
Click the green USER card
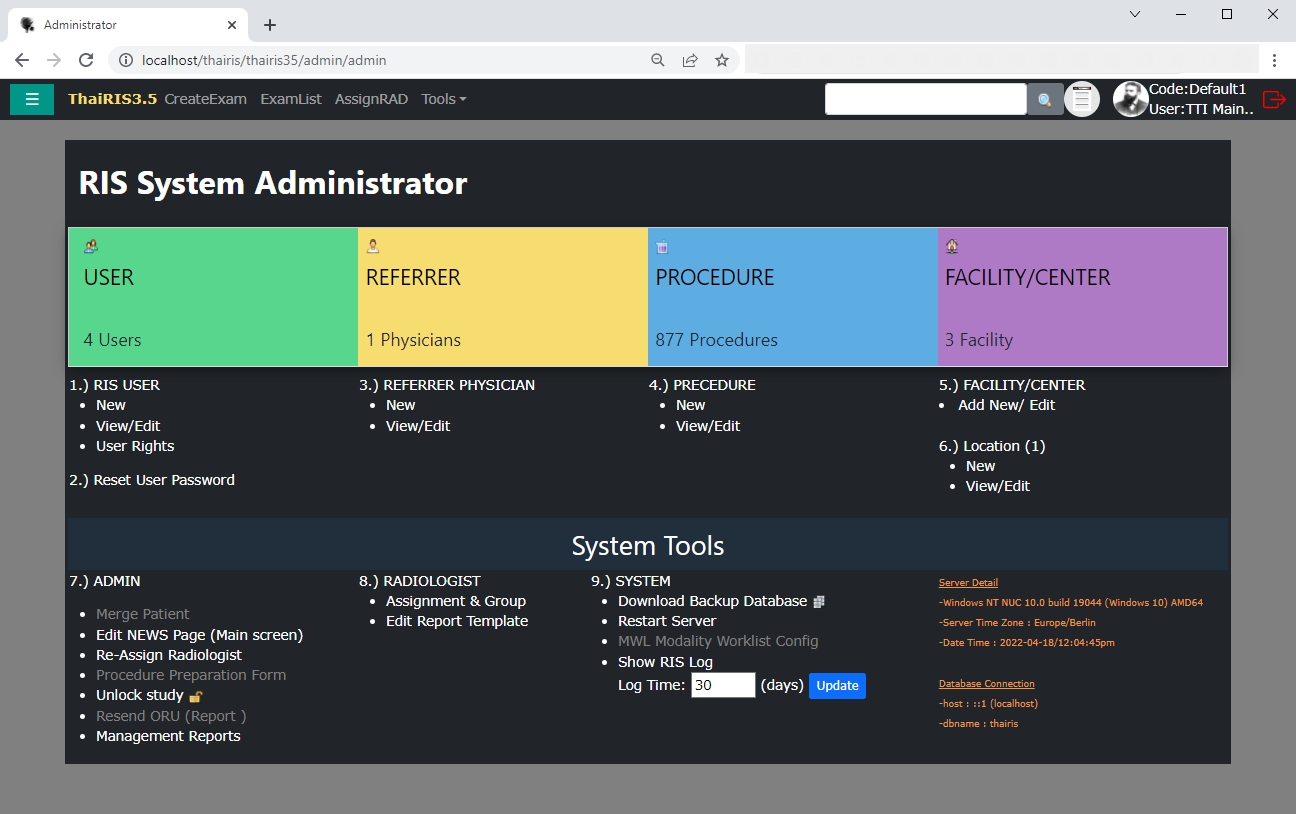click(x=213, y=297)
